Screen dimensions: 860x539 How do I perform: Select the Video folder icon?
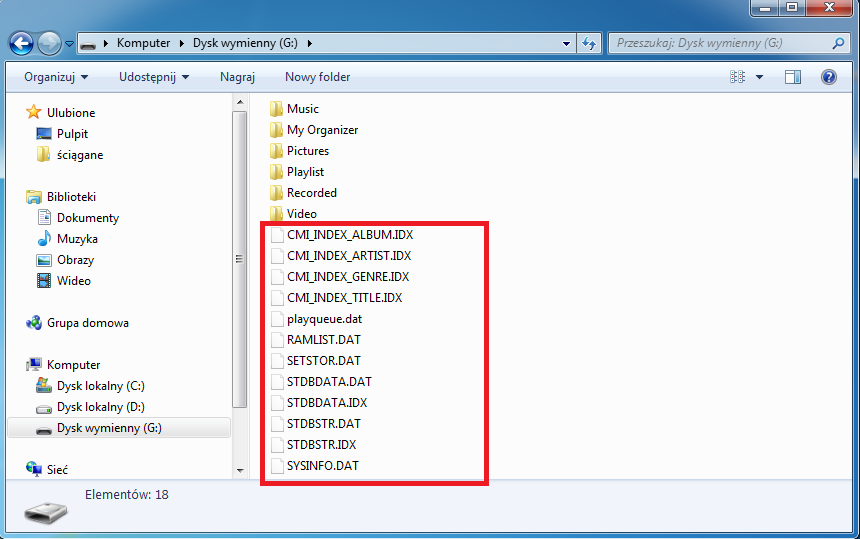[x=276, y=213]
